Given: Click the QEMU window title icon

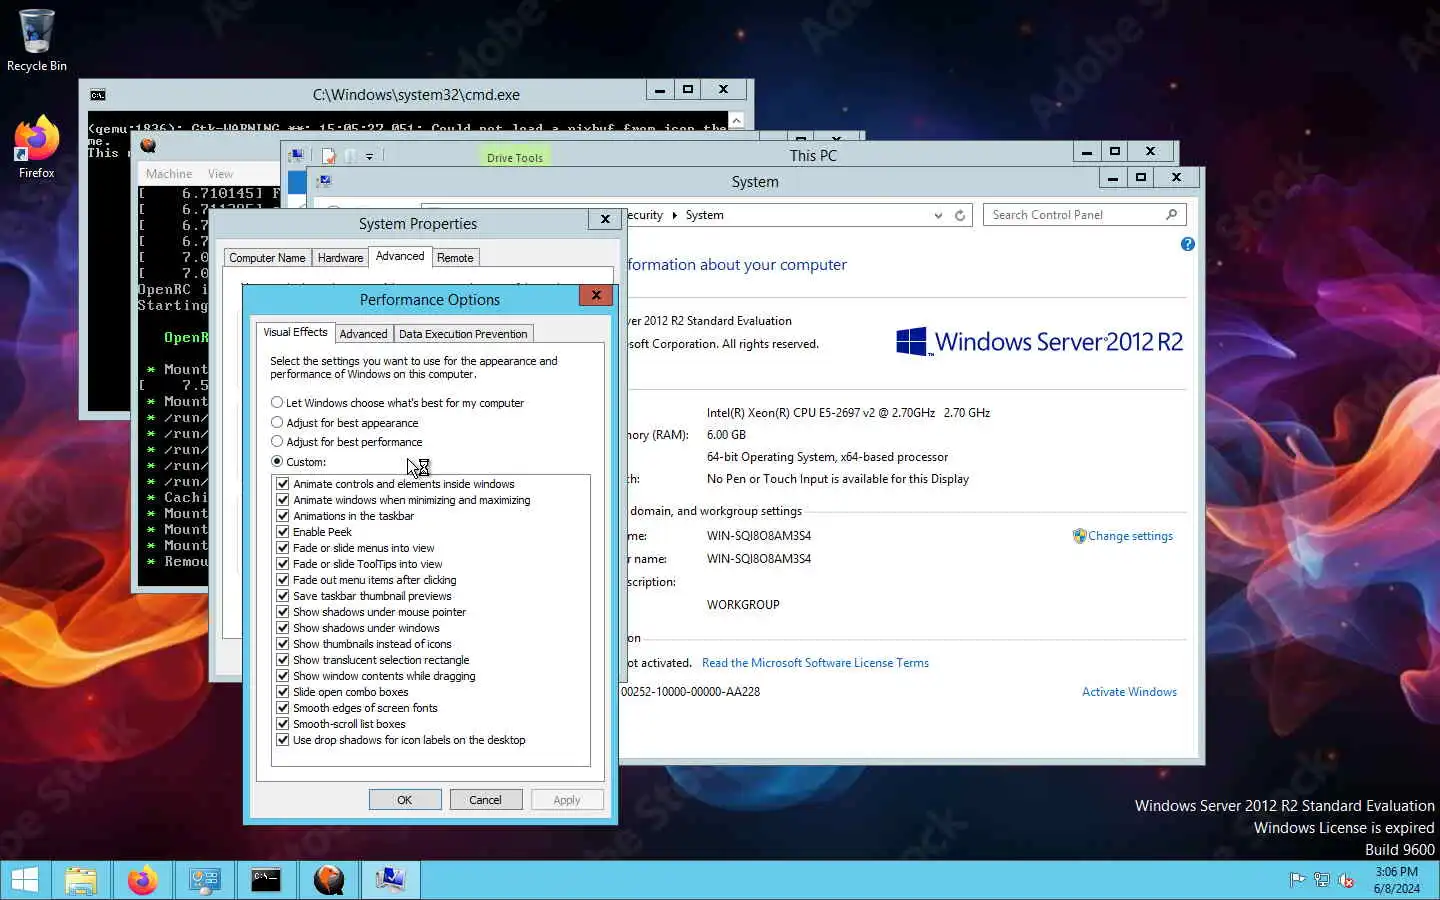Looking at the screenshot, I should click(x=148, y=145).
